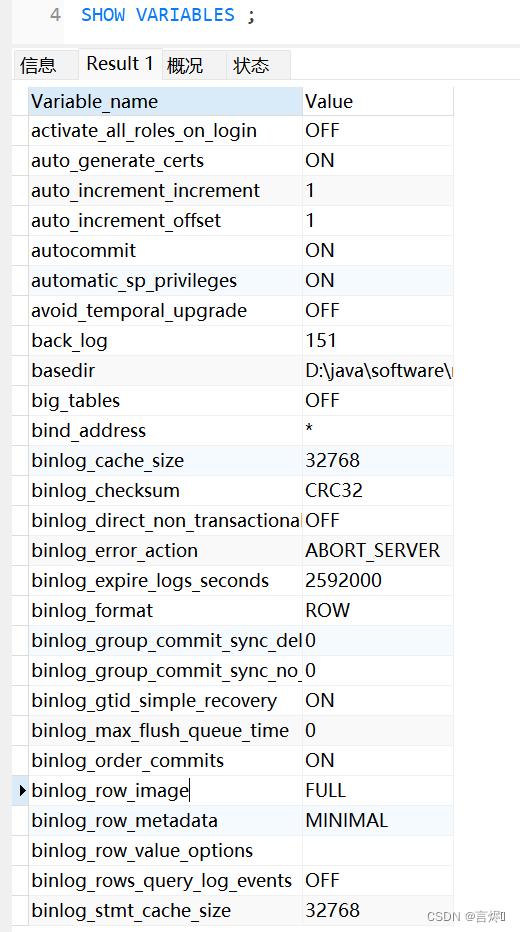Click the asterisk value of bind_address
The width and height of the screenshot is (520, 932).
click(x=378, y=431)
